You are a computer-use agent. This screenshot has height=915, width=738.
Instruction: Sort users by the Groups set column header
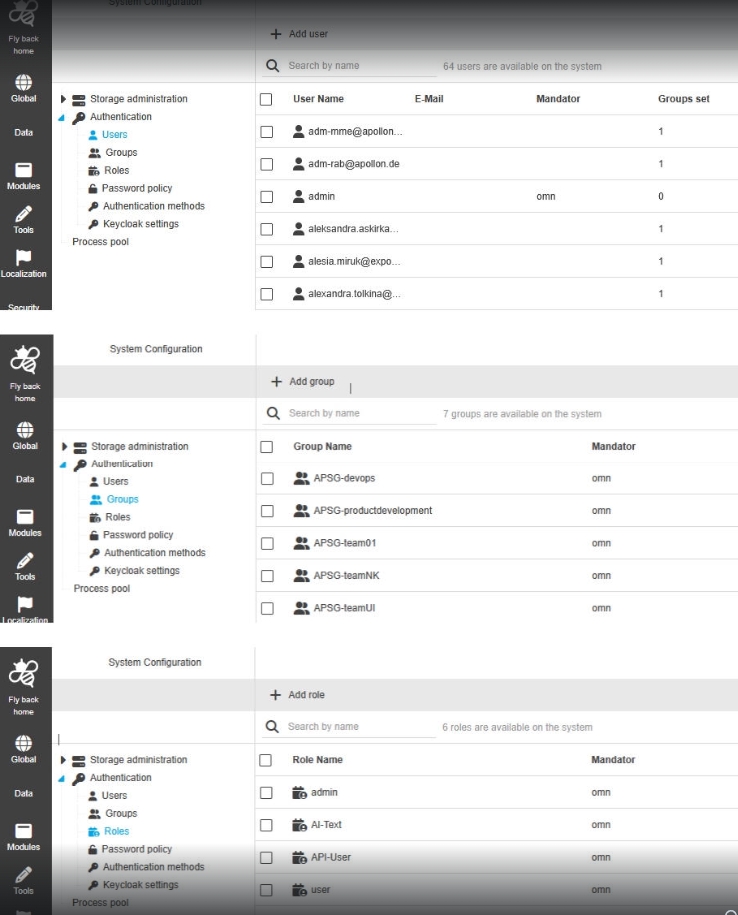683,99
